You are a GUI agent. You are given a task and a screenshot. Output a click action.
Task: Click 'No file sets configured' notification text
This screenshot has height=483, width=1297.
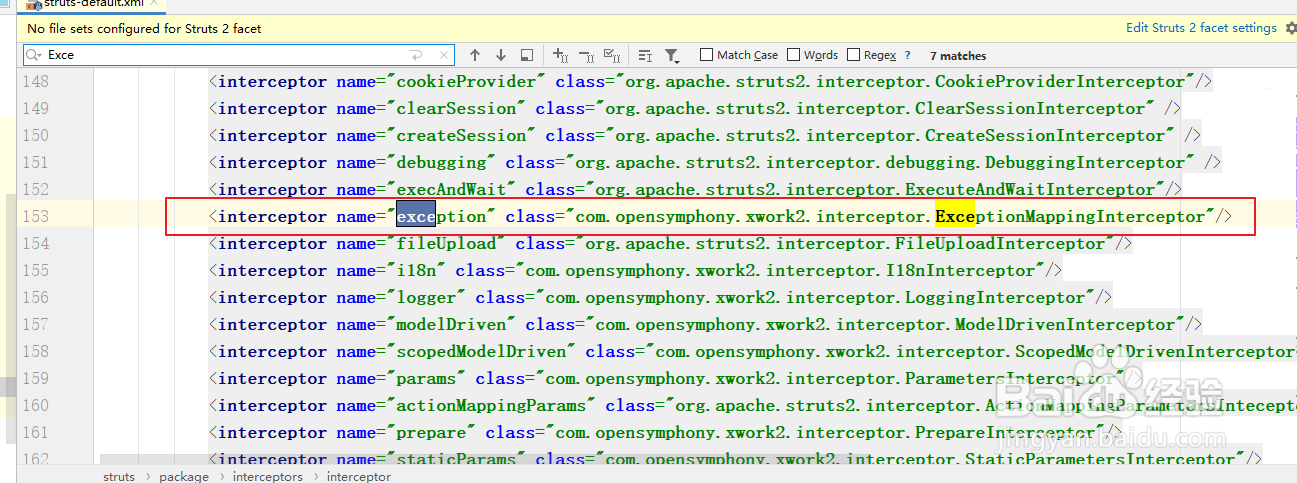(x=144, y=28)
